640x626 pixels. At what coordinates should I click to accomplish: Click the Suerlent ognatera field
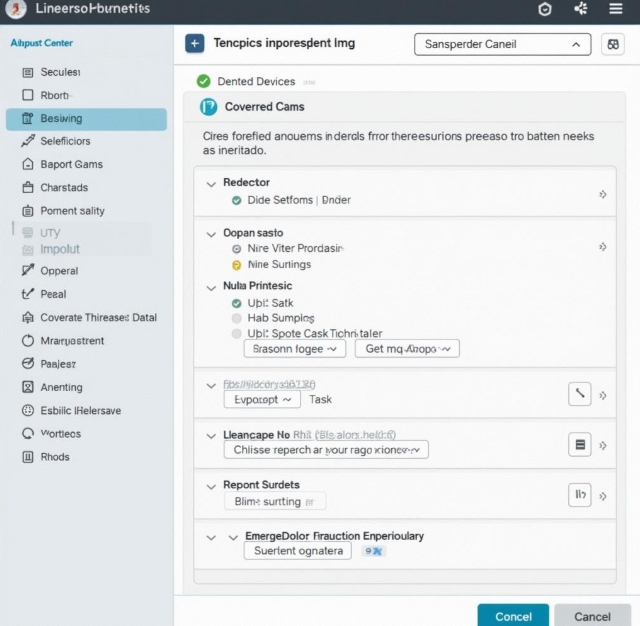(x=297, y=551)
